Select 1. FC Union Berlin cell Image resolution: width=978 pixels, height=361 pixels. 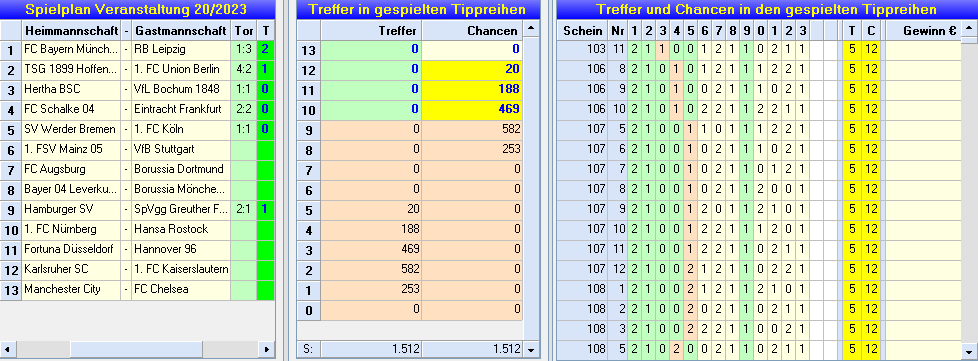[181, 69]
